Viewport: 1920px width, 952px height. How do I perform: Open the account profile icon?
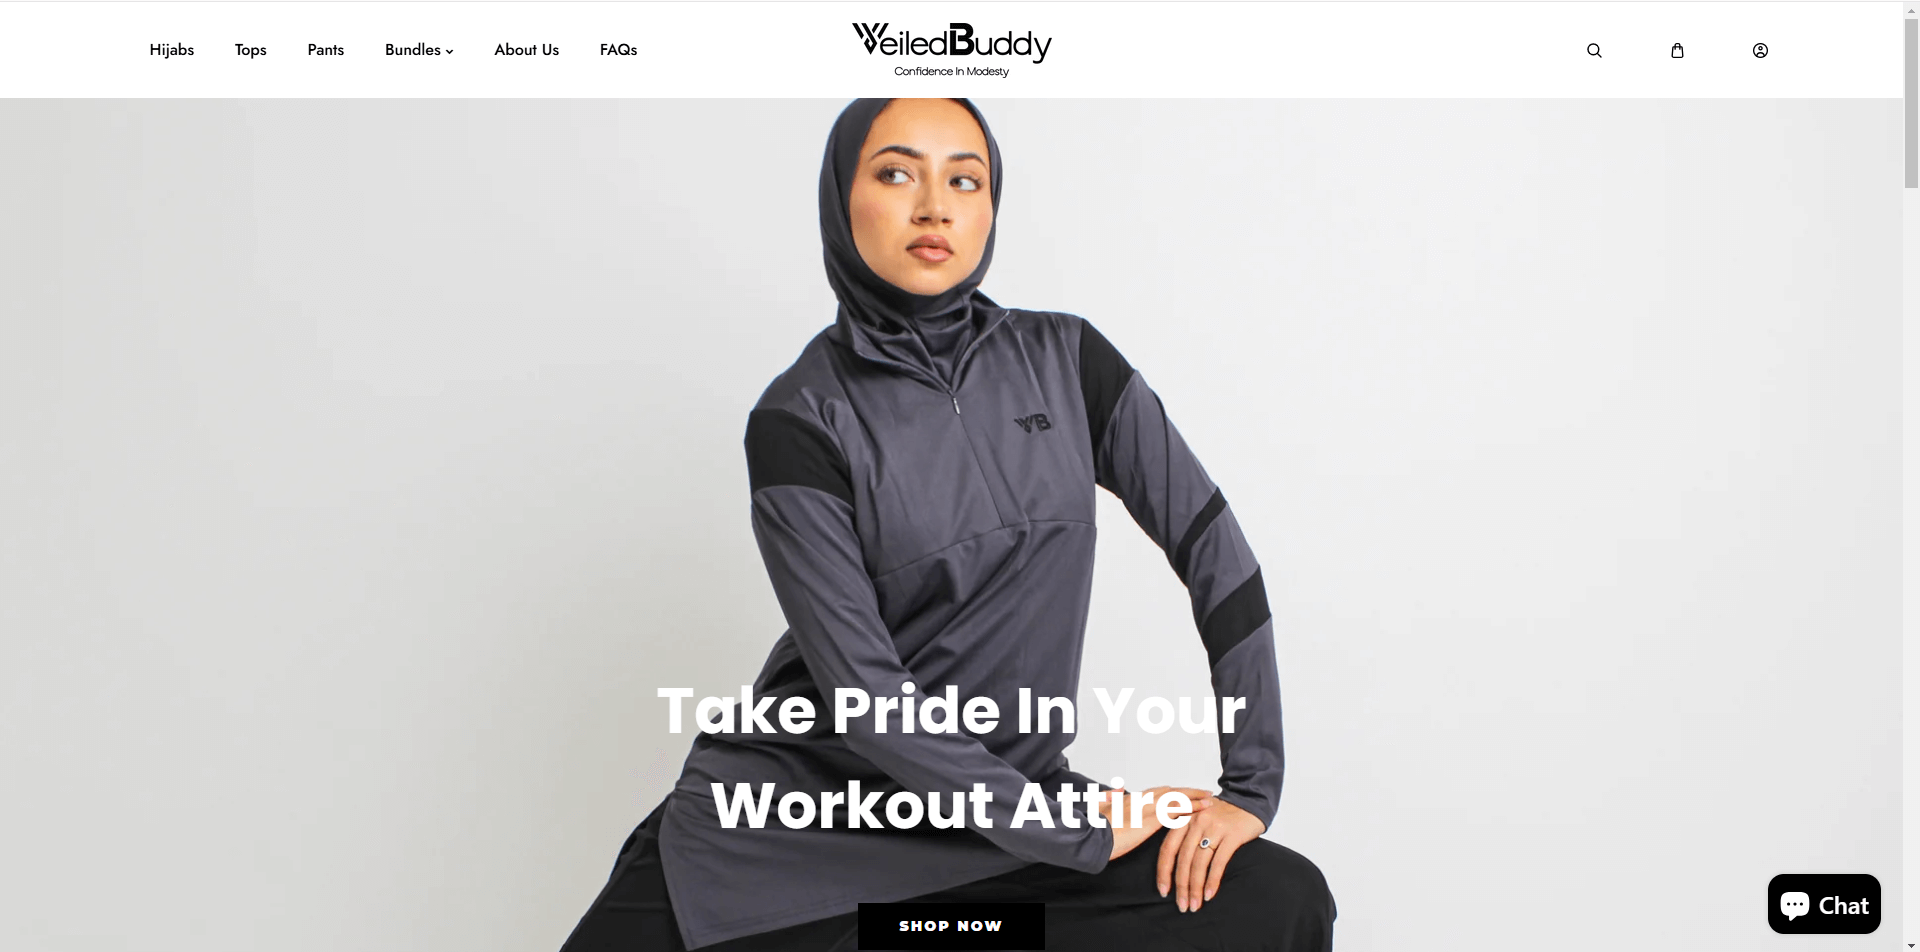click(x=1760, y=50)
